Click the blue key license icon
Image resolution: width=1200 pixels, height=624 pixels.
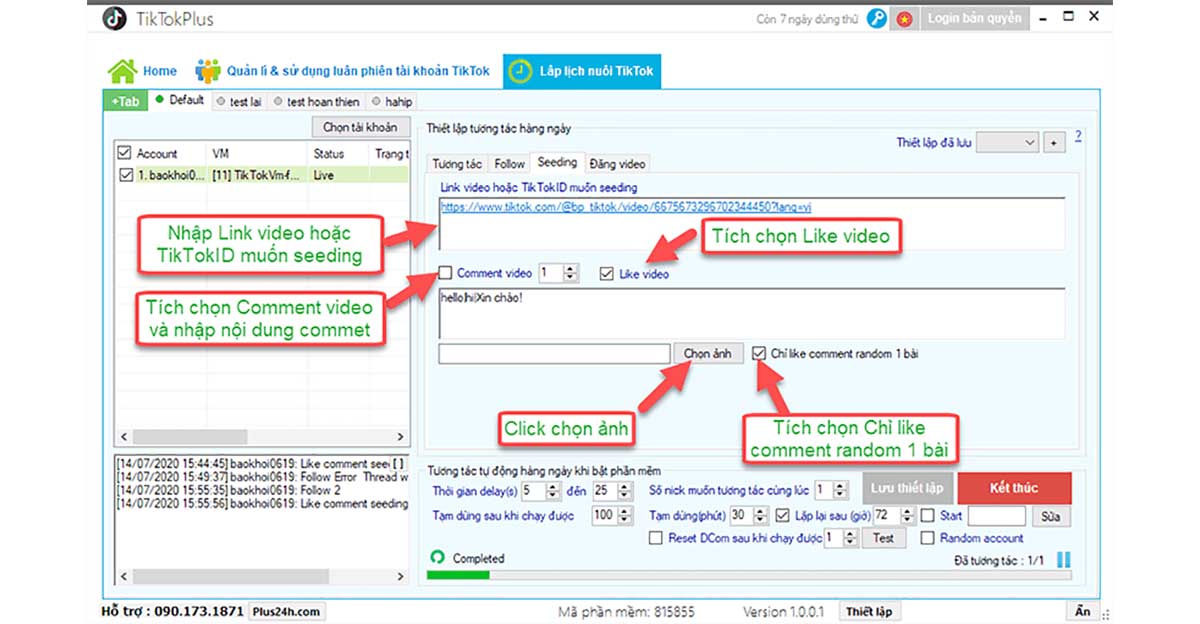[877, 18]
